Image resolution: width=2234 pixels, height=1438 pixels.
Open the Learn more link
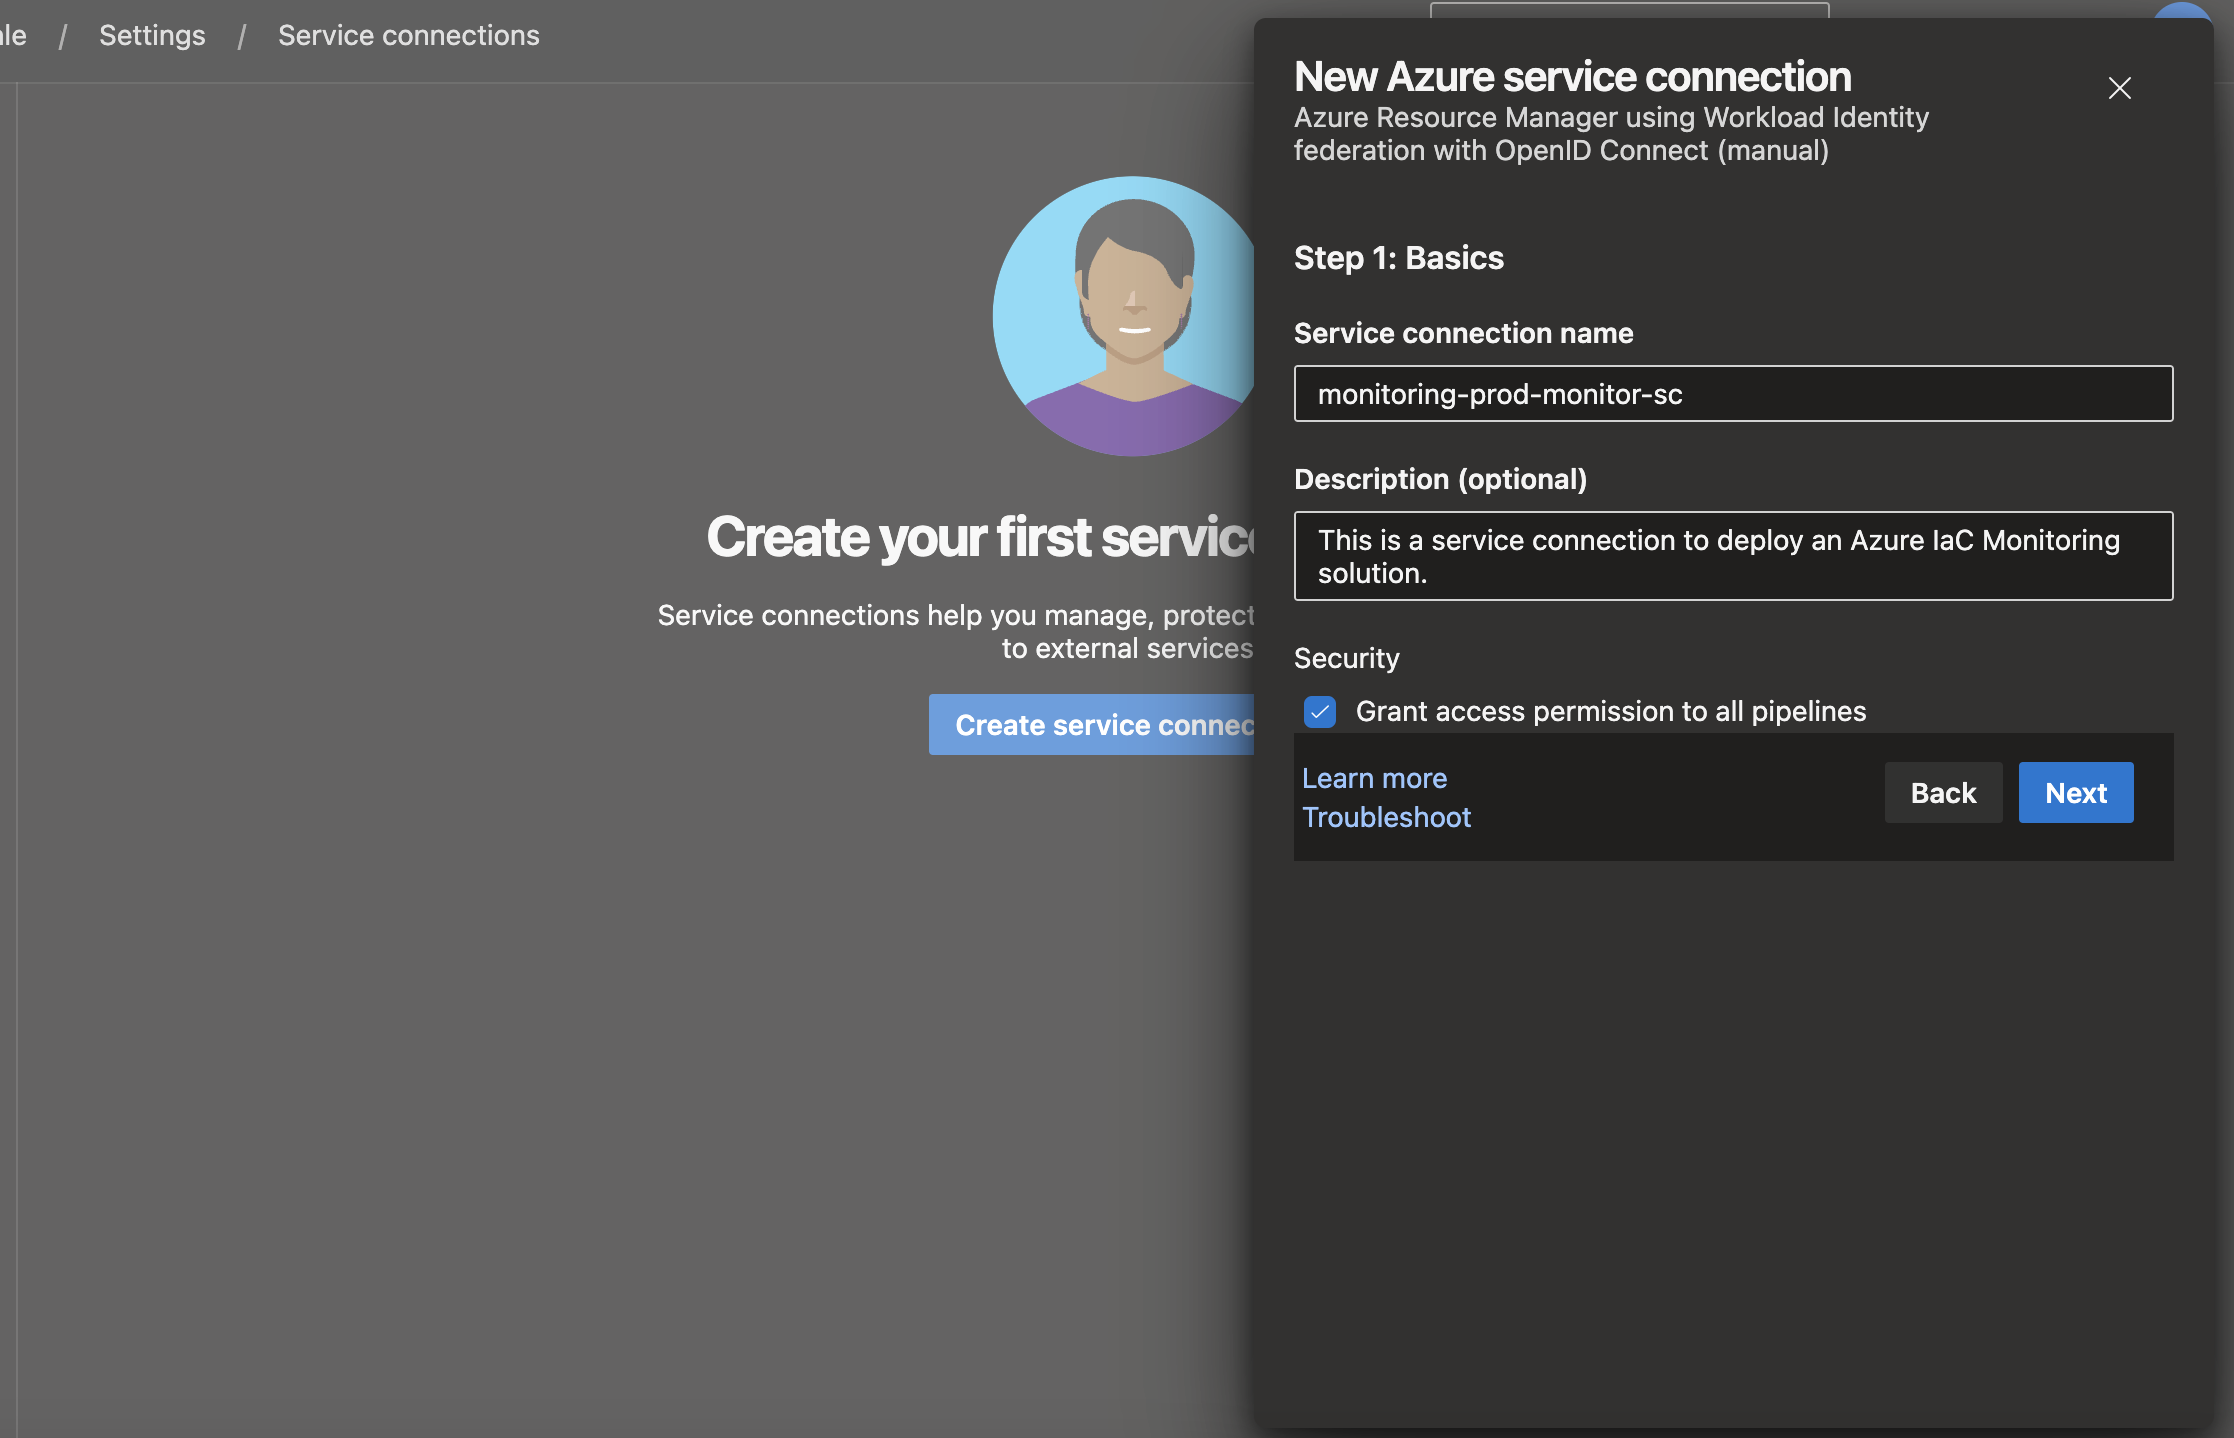[x=1374, y=778]
